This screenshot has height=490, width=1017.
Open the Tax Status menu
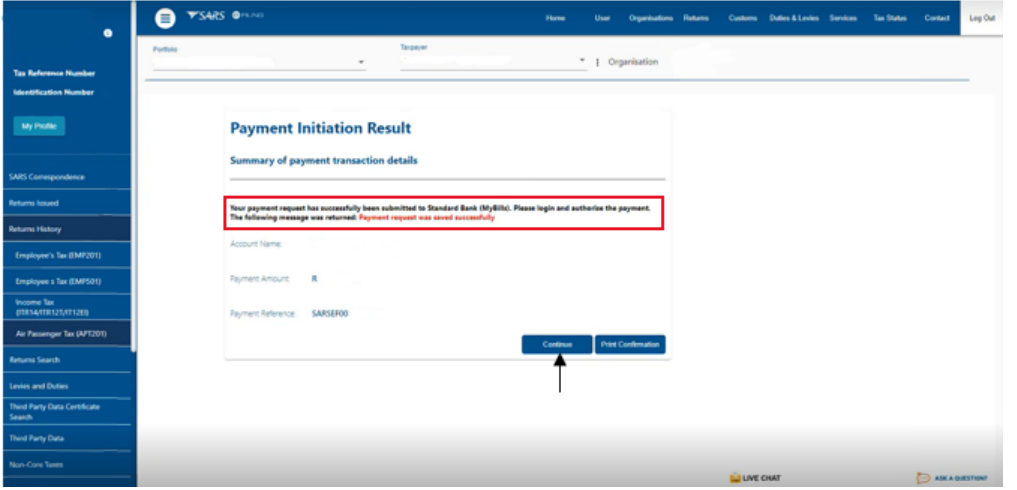[889, 18]
